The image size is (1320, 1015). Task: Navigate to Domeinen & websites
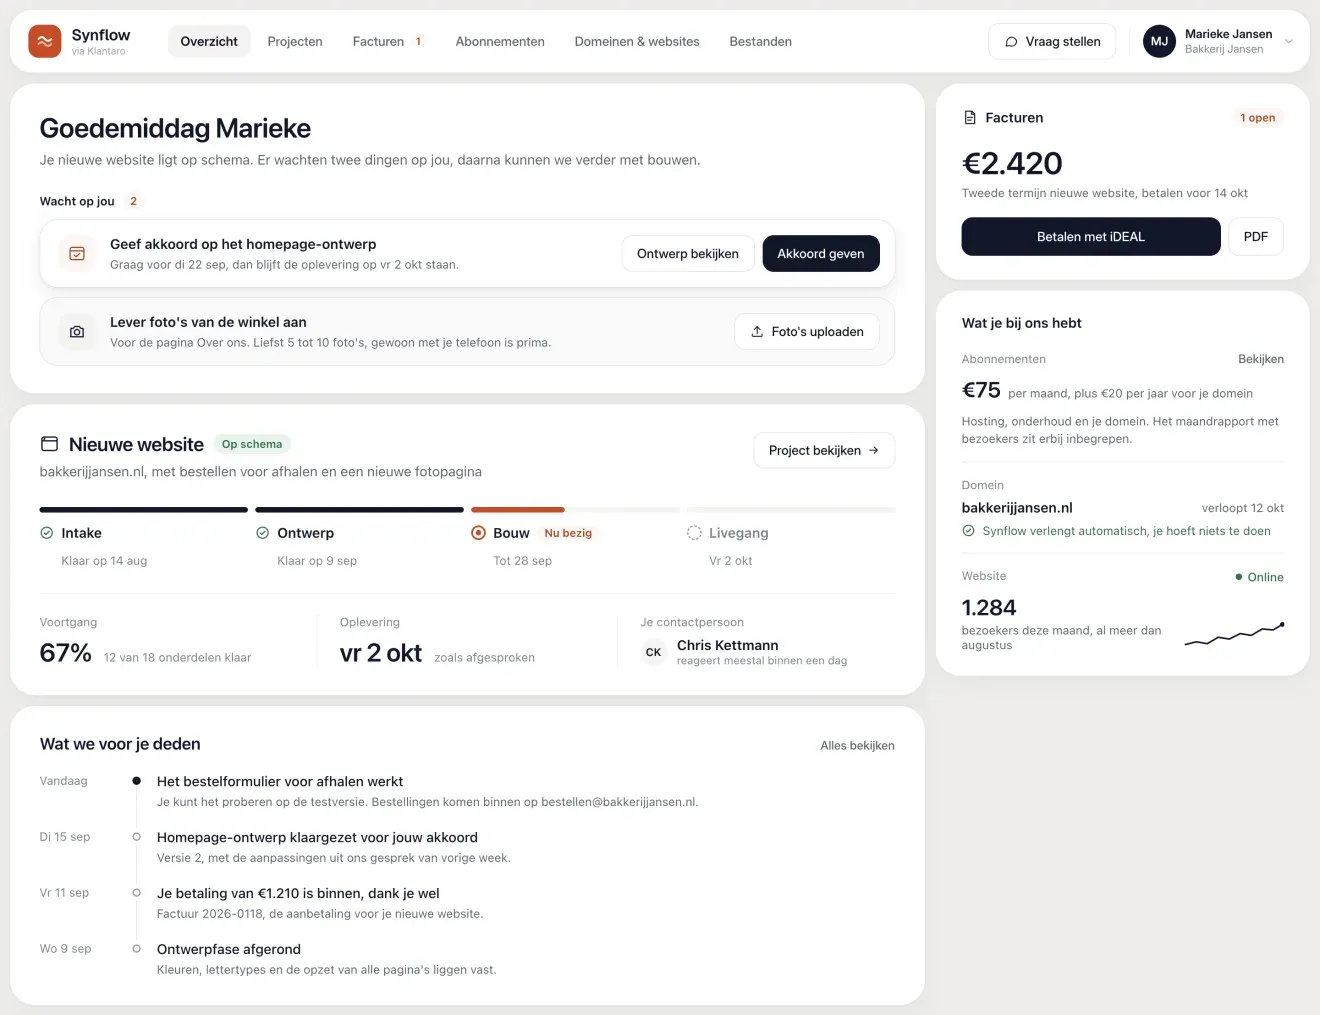637,41
